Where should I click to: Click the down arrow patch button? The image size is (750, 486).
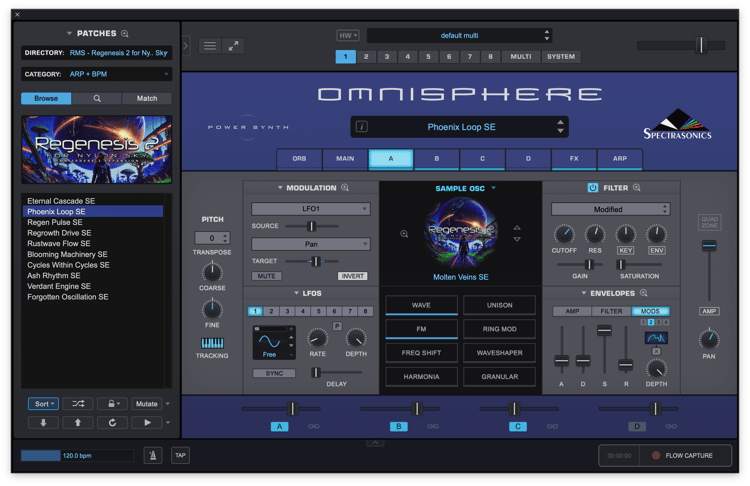[43, 422]
